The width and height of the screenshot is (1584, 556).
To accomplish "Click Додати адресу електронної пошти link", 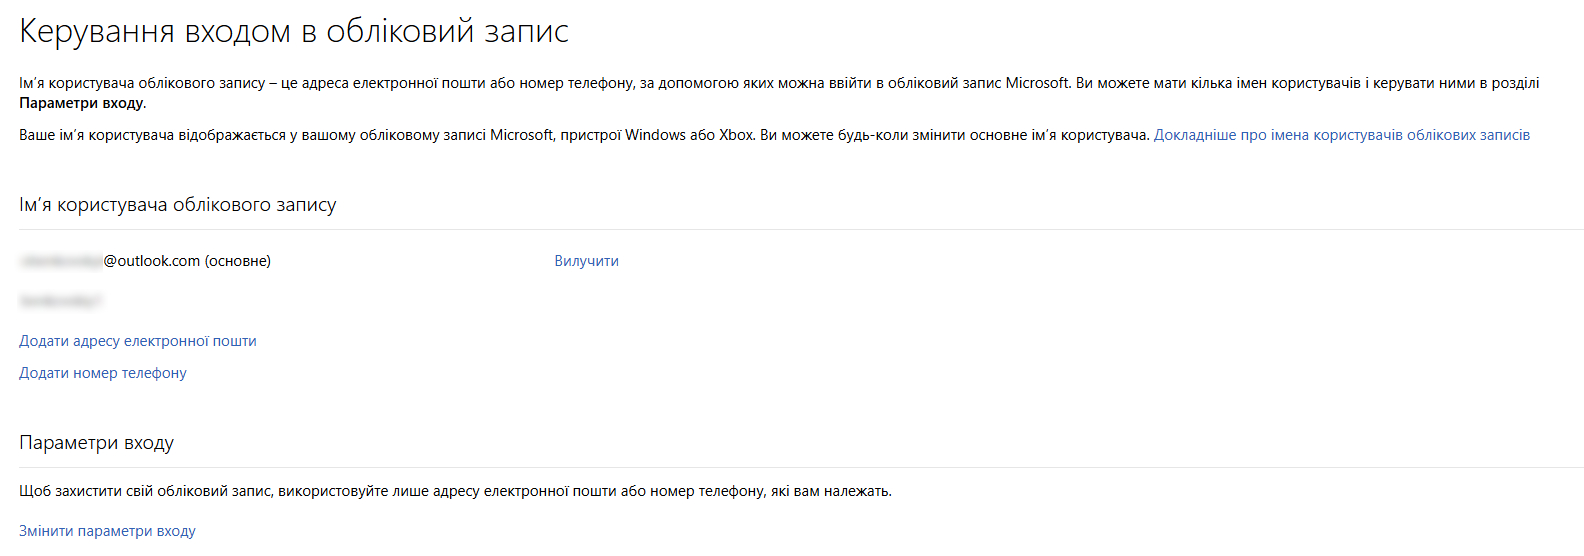I will point(138,341).
